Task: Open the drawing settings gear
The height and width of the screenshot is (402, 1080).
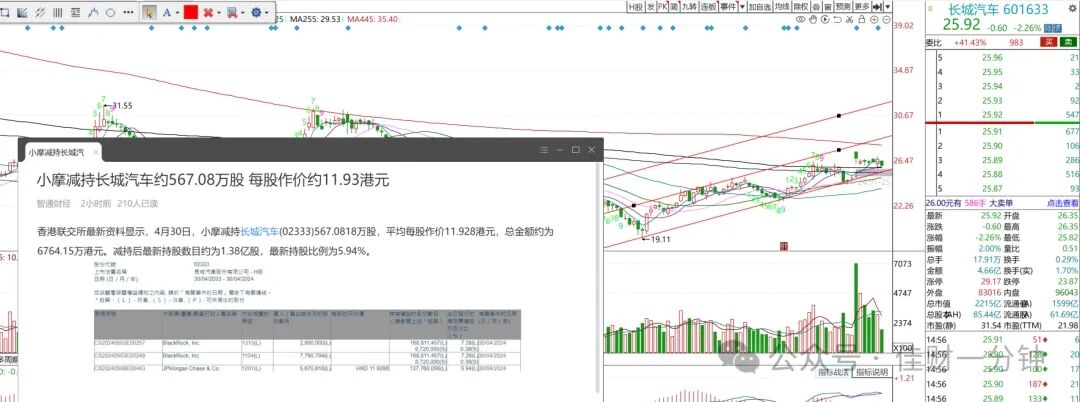Action: [256, 12]
